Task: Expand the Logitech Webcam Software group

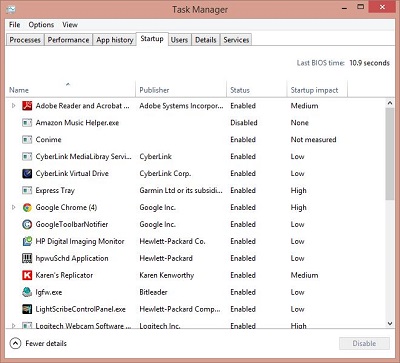Action: [x=14, y=326]
